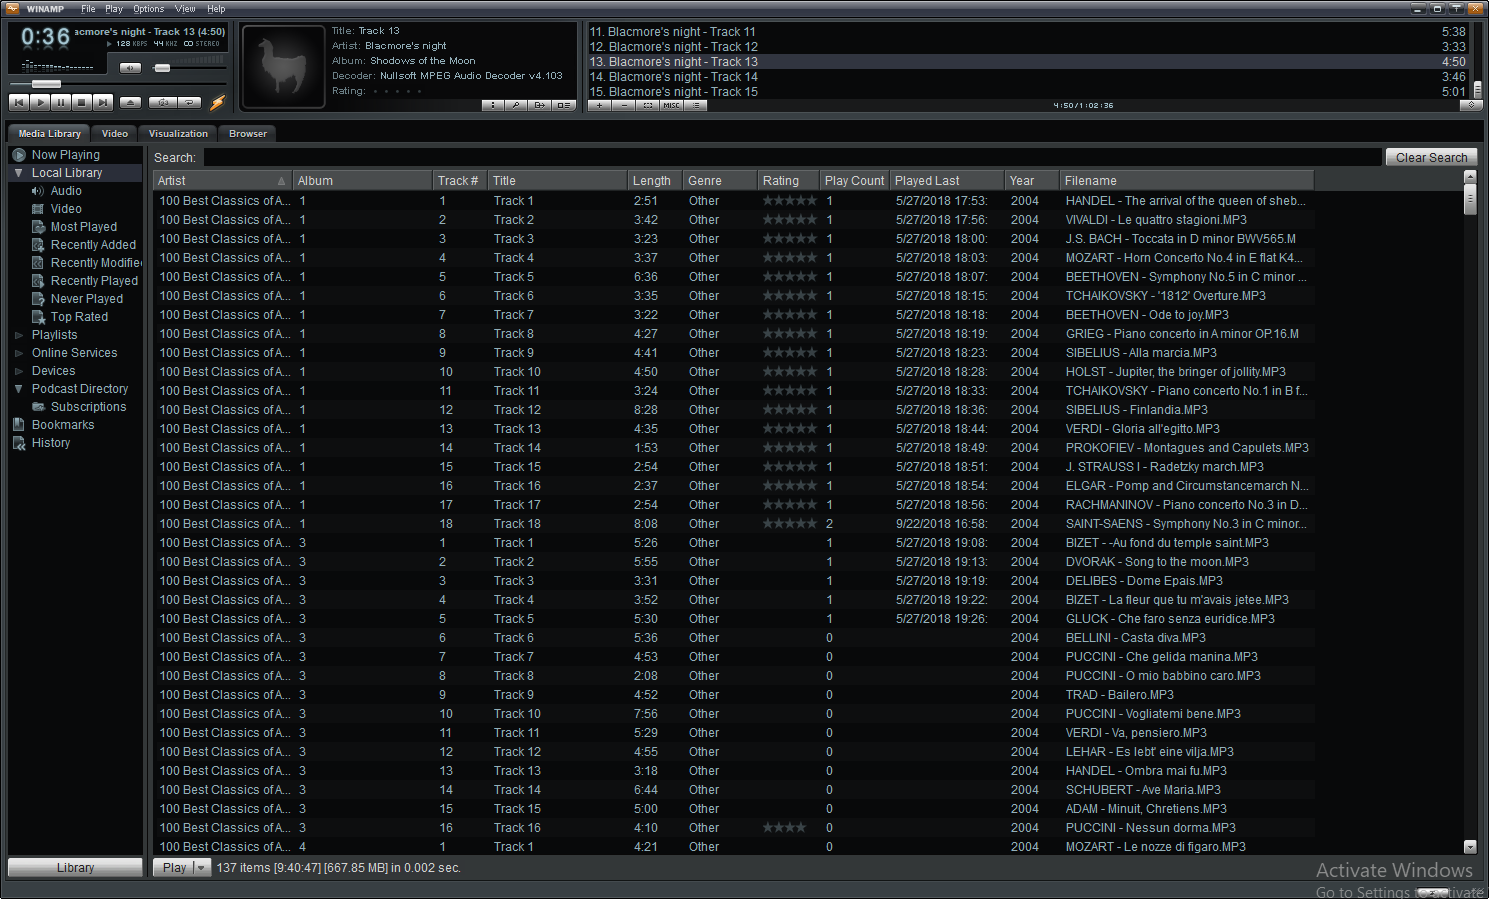Sort by the Rating column header
This screenshot has width=1489, height=899.
[x=788, y=181]
